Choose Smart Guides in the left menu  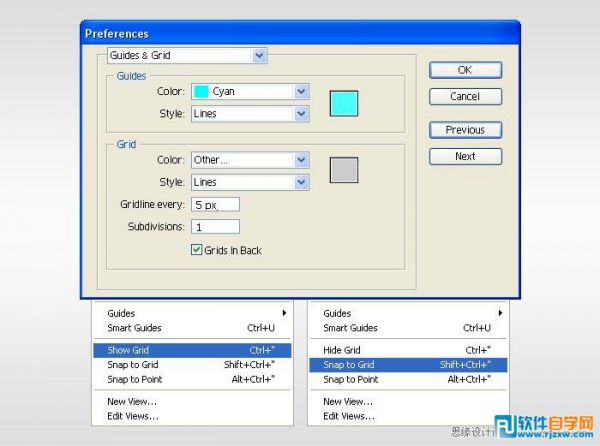192,328
